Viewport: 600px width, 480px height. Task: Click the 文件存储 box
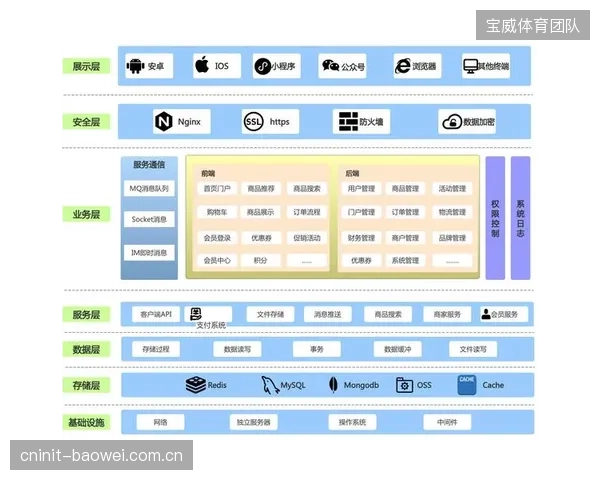[x=270, y=314]
